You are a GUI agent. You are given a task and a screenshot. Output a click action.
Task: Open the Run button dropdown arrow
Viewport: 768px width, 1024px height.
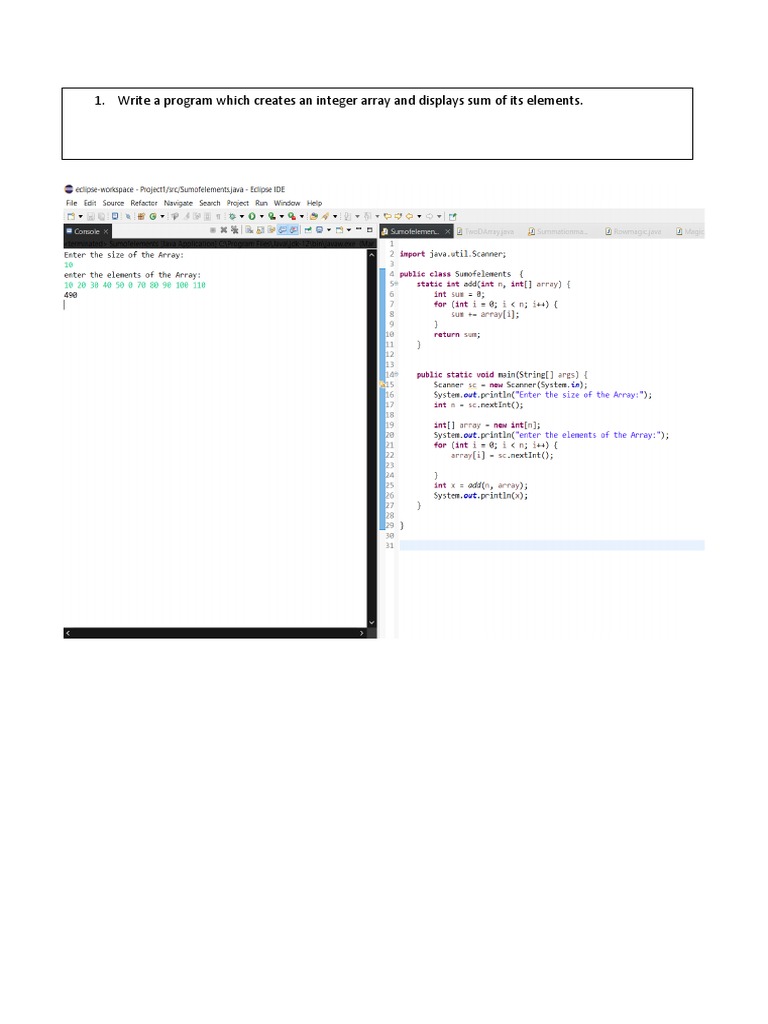(260, 215)
